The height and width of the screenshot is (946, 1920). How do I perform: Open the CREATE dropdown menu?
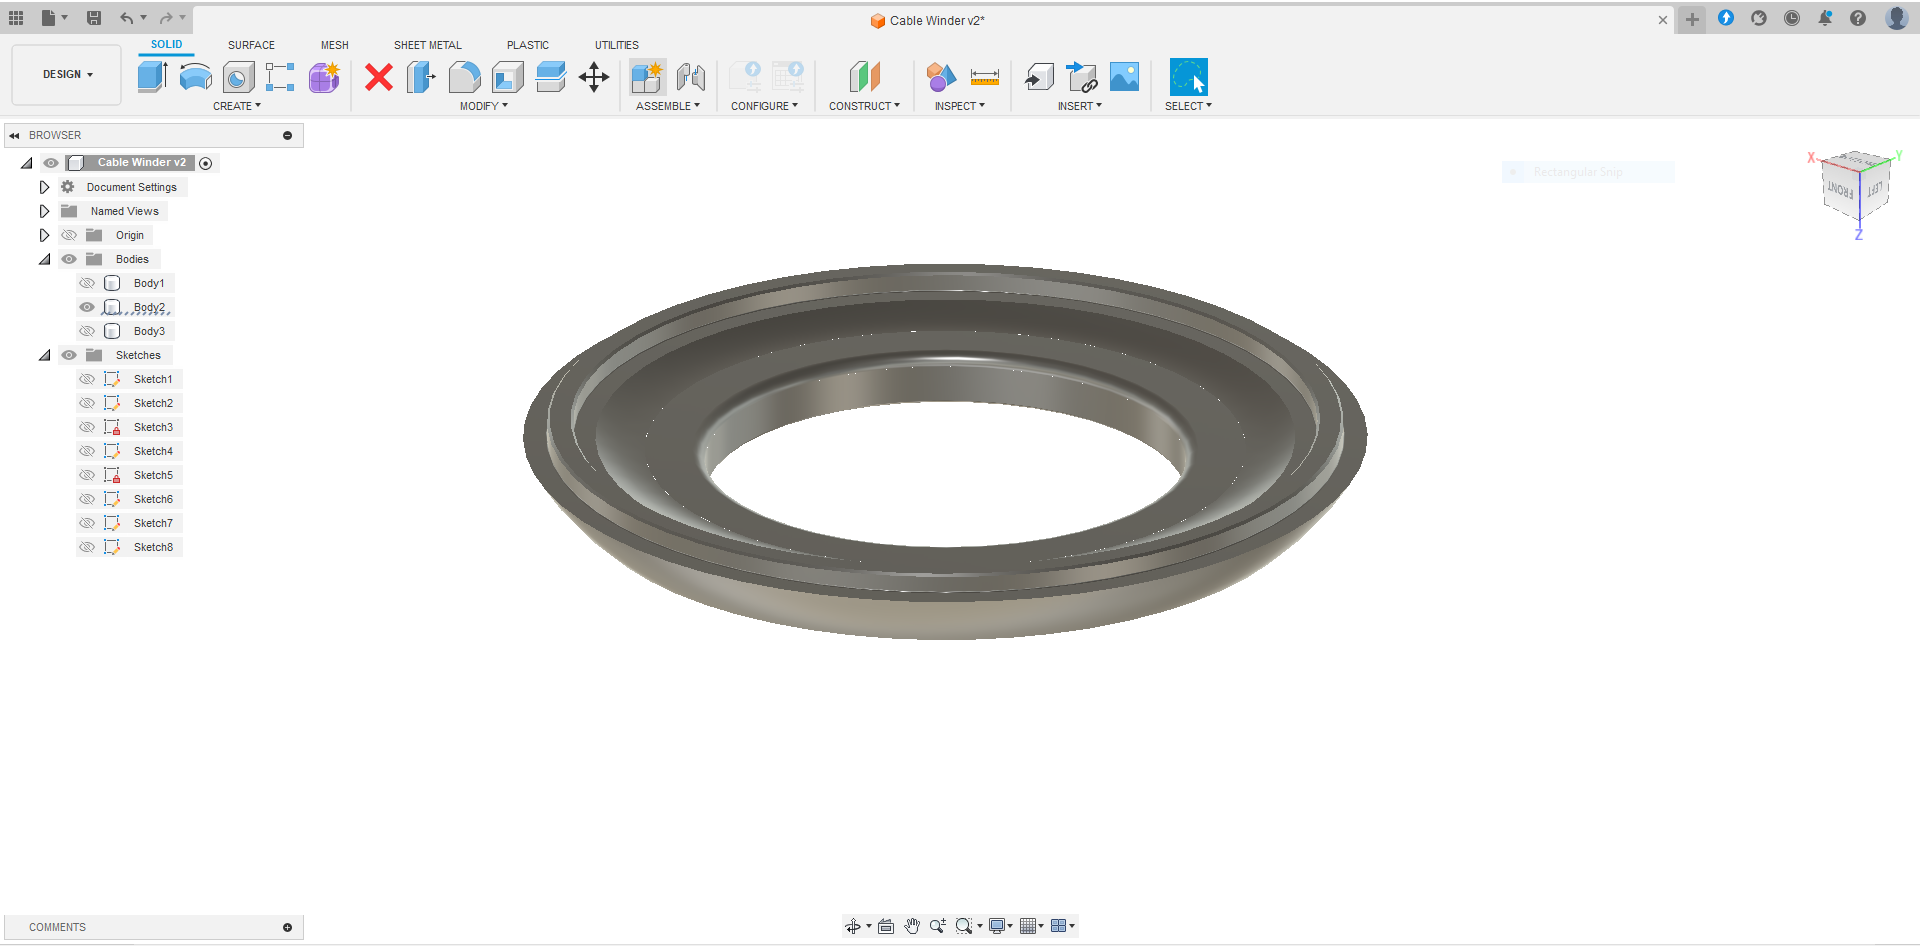click(237, 106)
